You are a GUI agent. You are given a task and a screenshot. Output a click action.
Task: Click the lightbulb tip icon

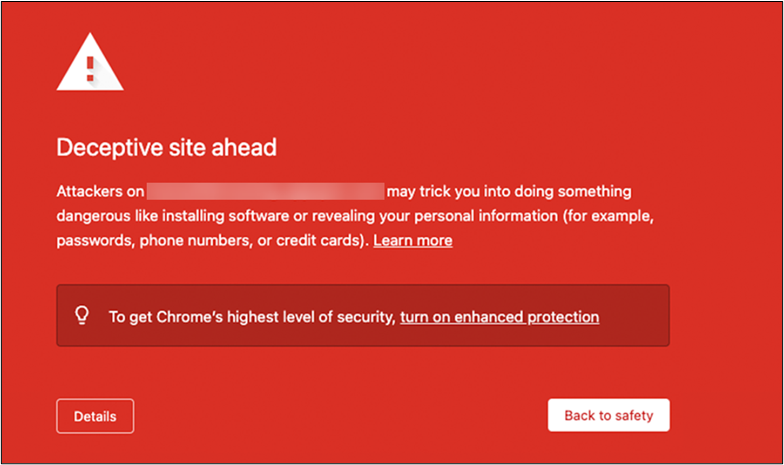83,315
